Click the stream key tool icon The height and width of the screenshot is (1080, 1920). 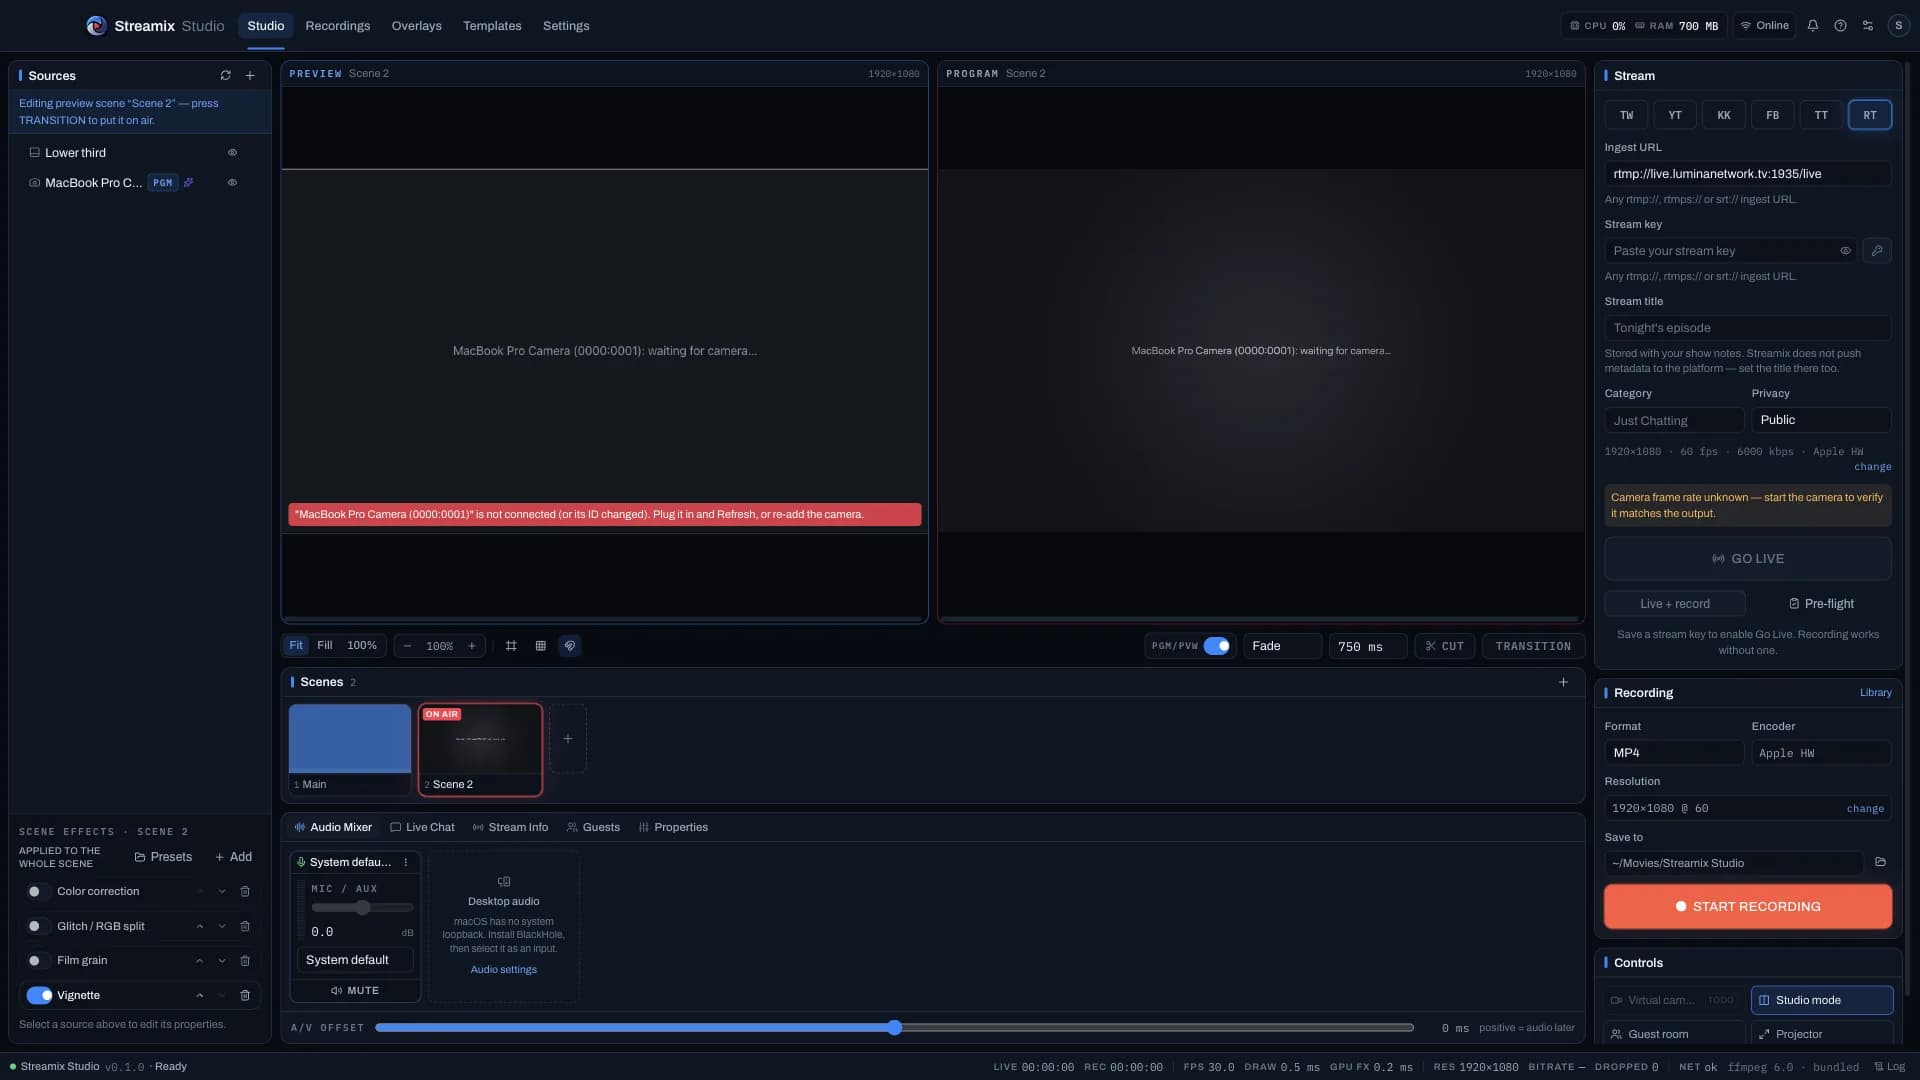[1877, 251]
